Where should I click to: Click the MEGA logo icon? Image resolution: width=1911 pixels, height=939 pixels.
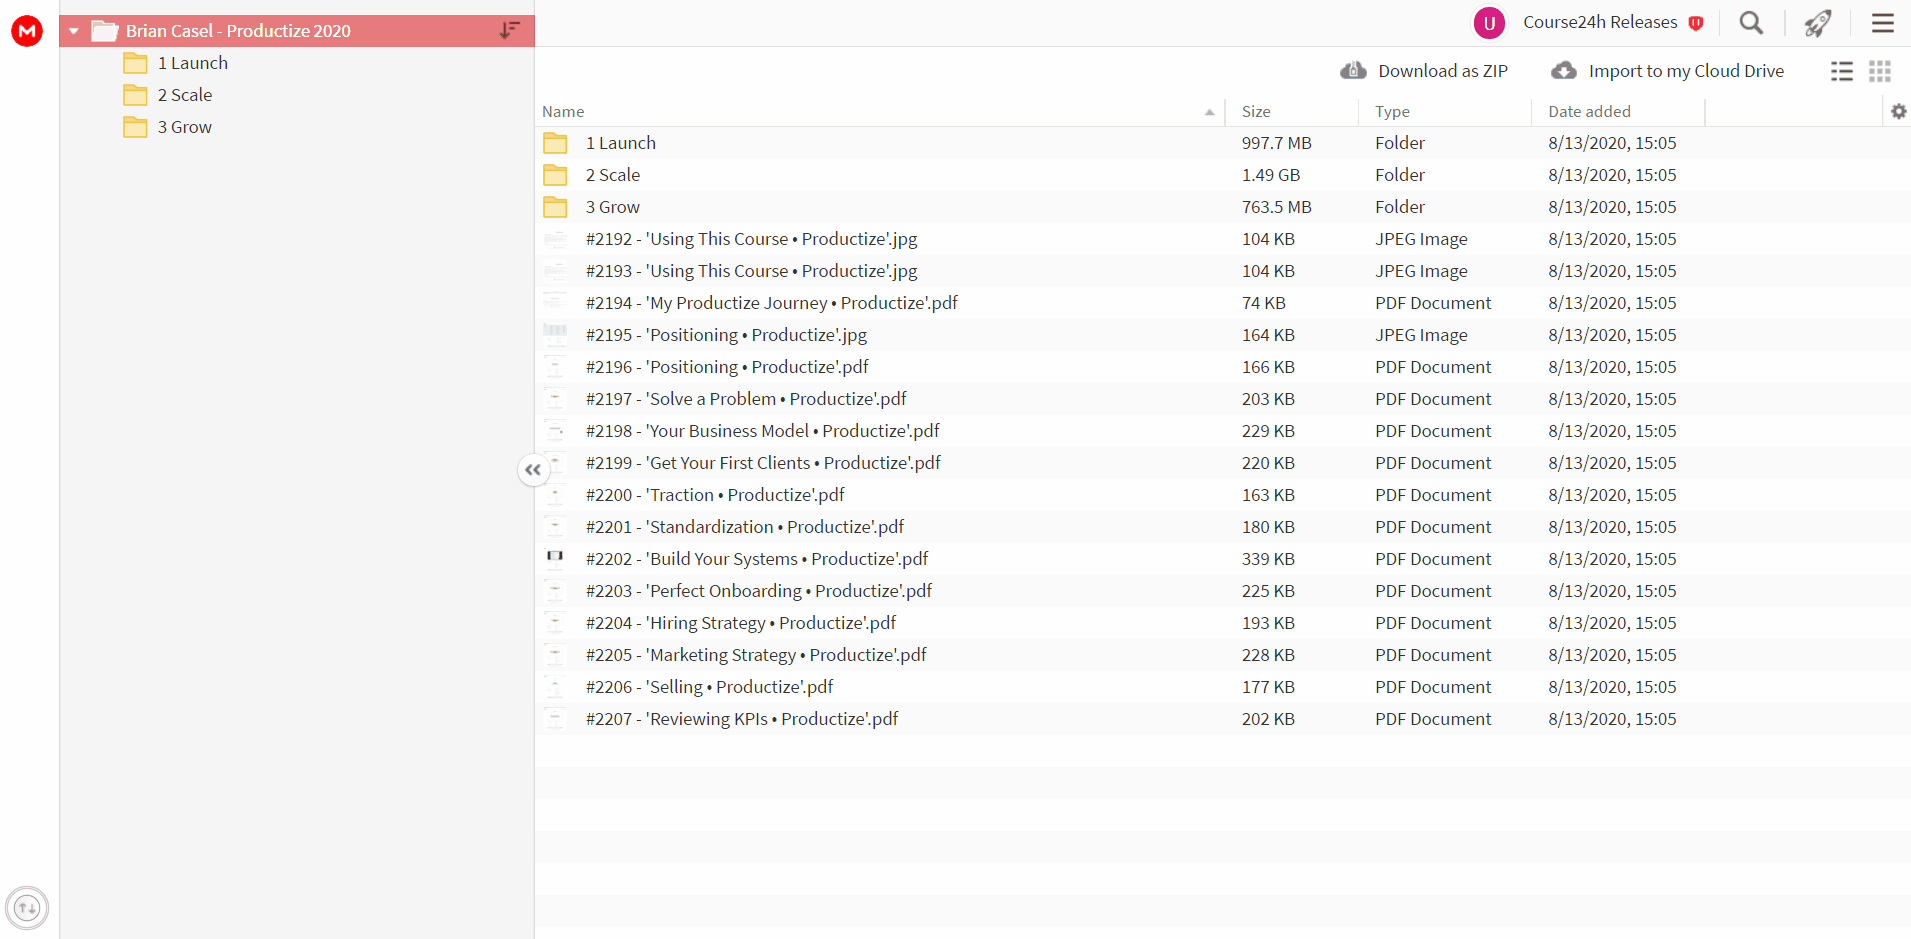pos(27,31)
